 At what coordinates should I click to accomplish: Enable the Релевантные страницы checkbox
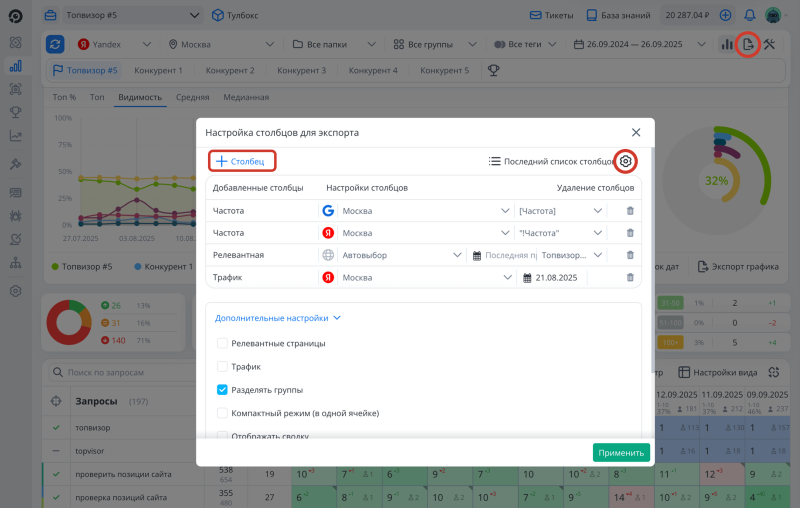tap(223, 343)
